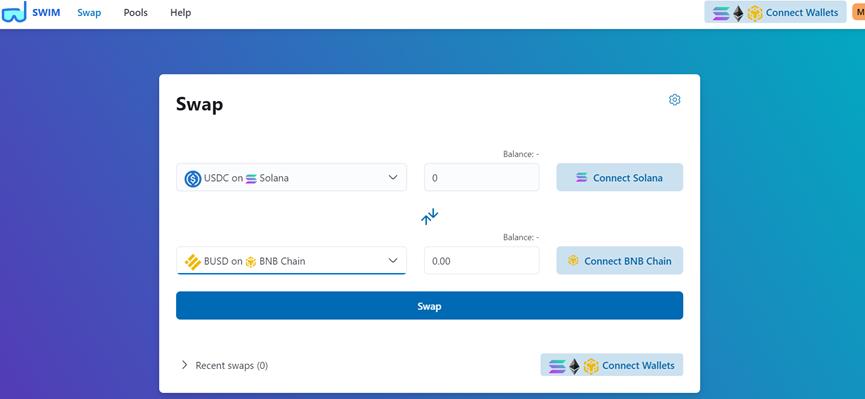Open swap settings gear icon
Screen dimensions: 865x399
pos(674,100)
